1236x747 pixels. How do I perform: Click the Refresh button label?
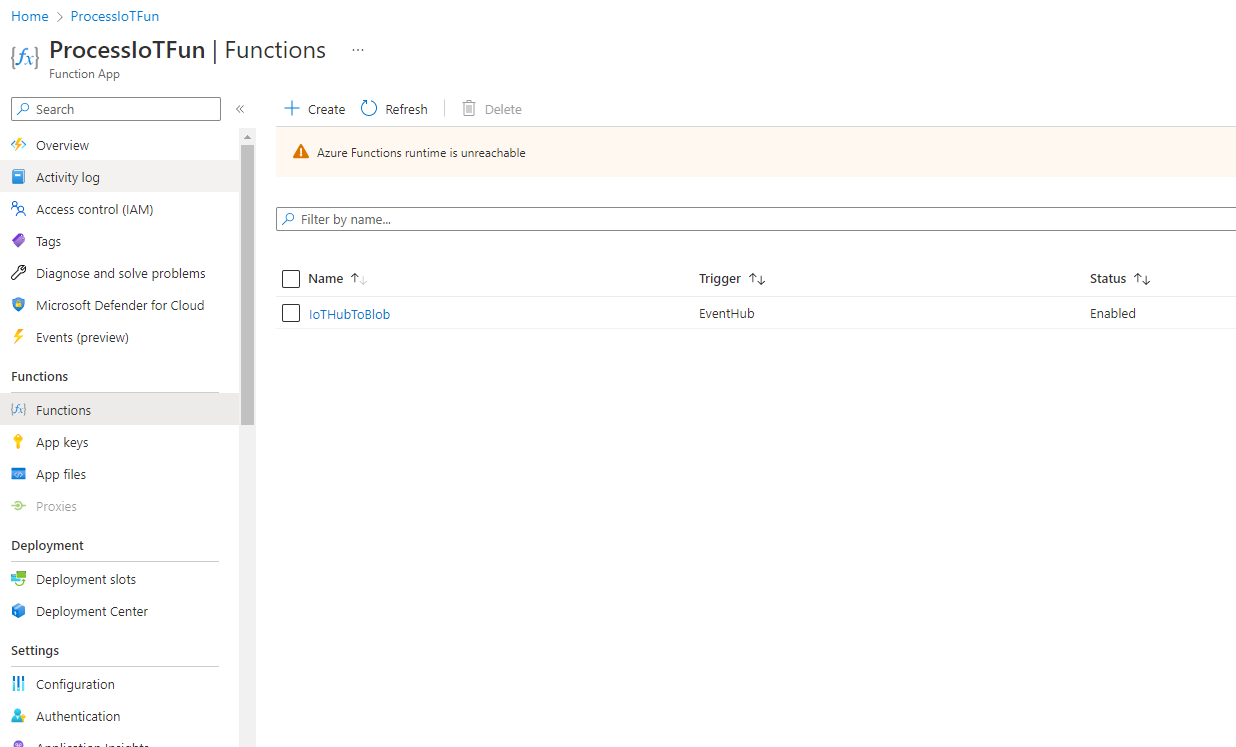point(406,109)
